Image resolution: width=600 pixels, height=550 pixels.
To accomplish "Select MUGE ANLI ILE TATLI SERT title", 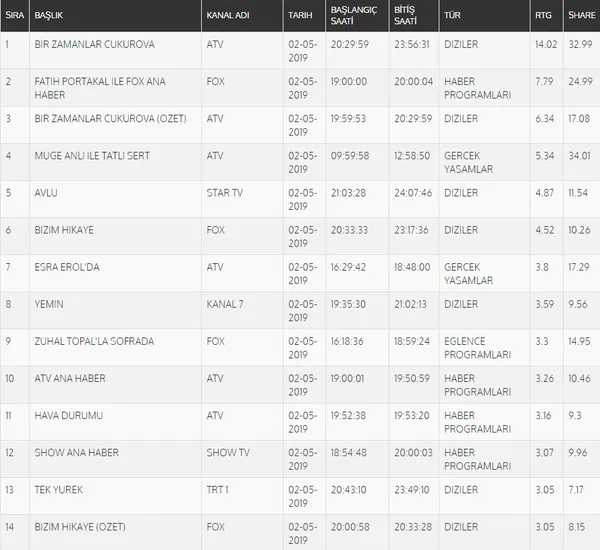I will [x=92, y=156].
